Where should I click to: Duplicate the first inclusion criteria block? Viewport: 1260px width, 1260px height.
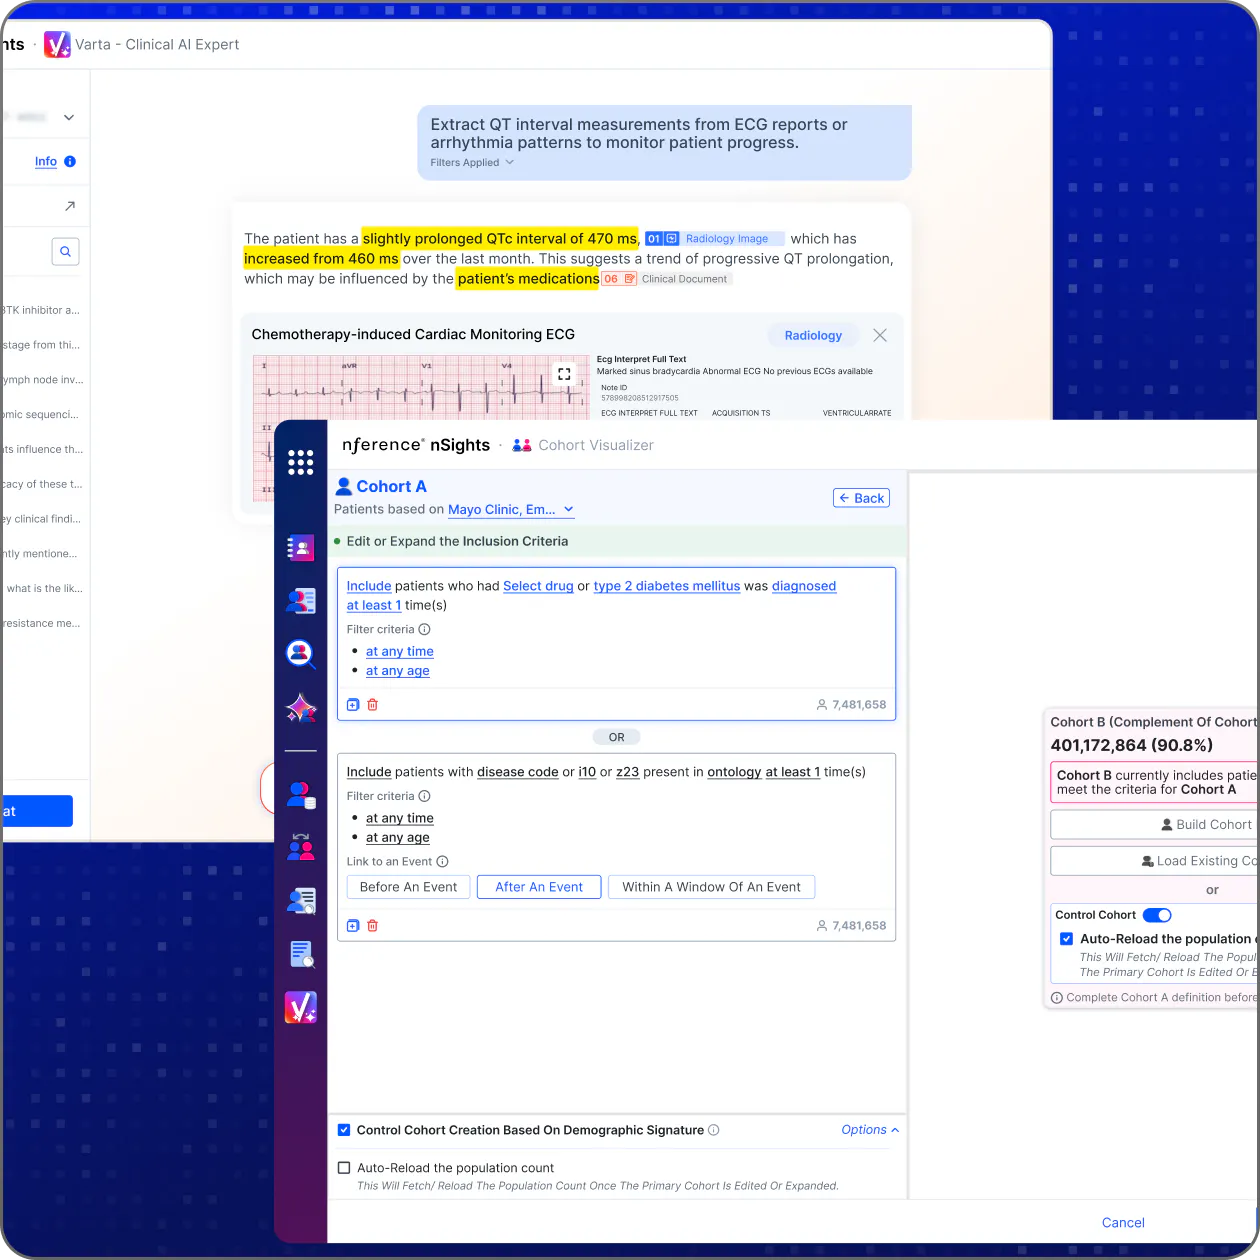353,705
